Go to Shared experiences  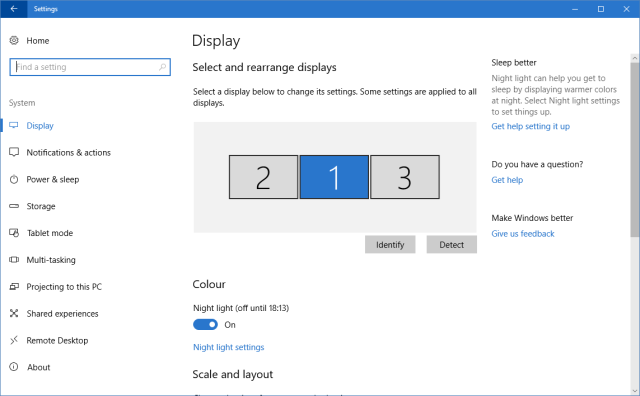62,314
